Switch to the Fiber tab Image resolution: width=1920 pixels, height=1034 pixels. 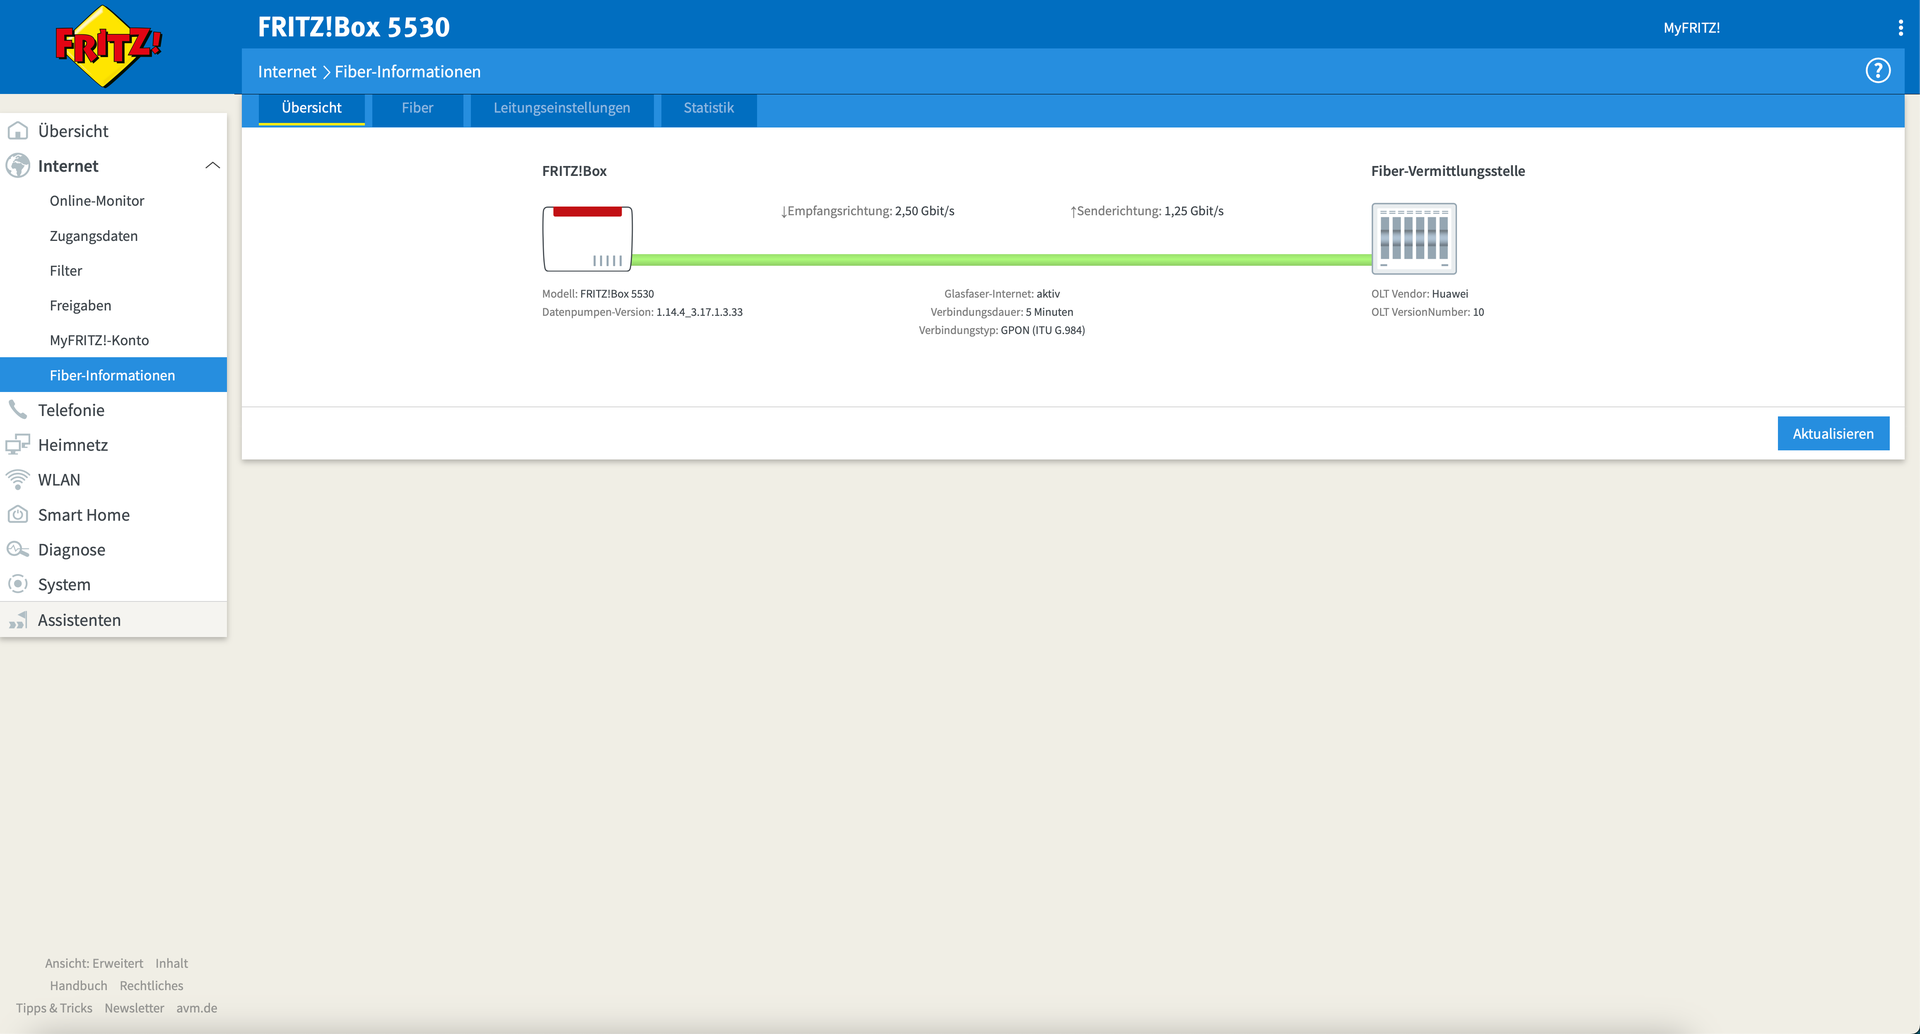pyautogui.click(x=417, y=108)
